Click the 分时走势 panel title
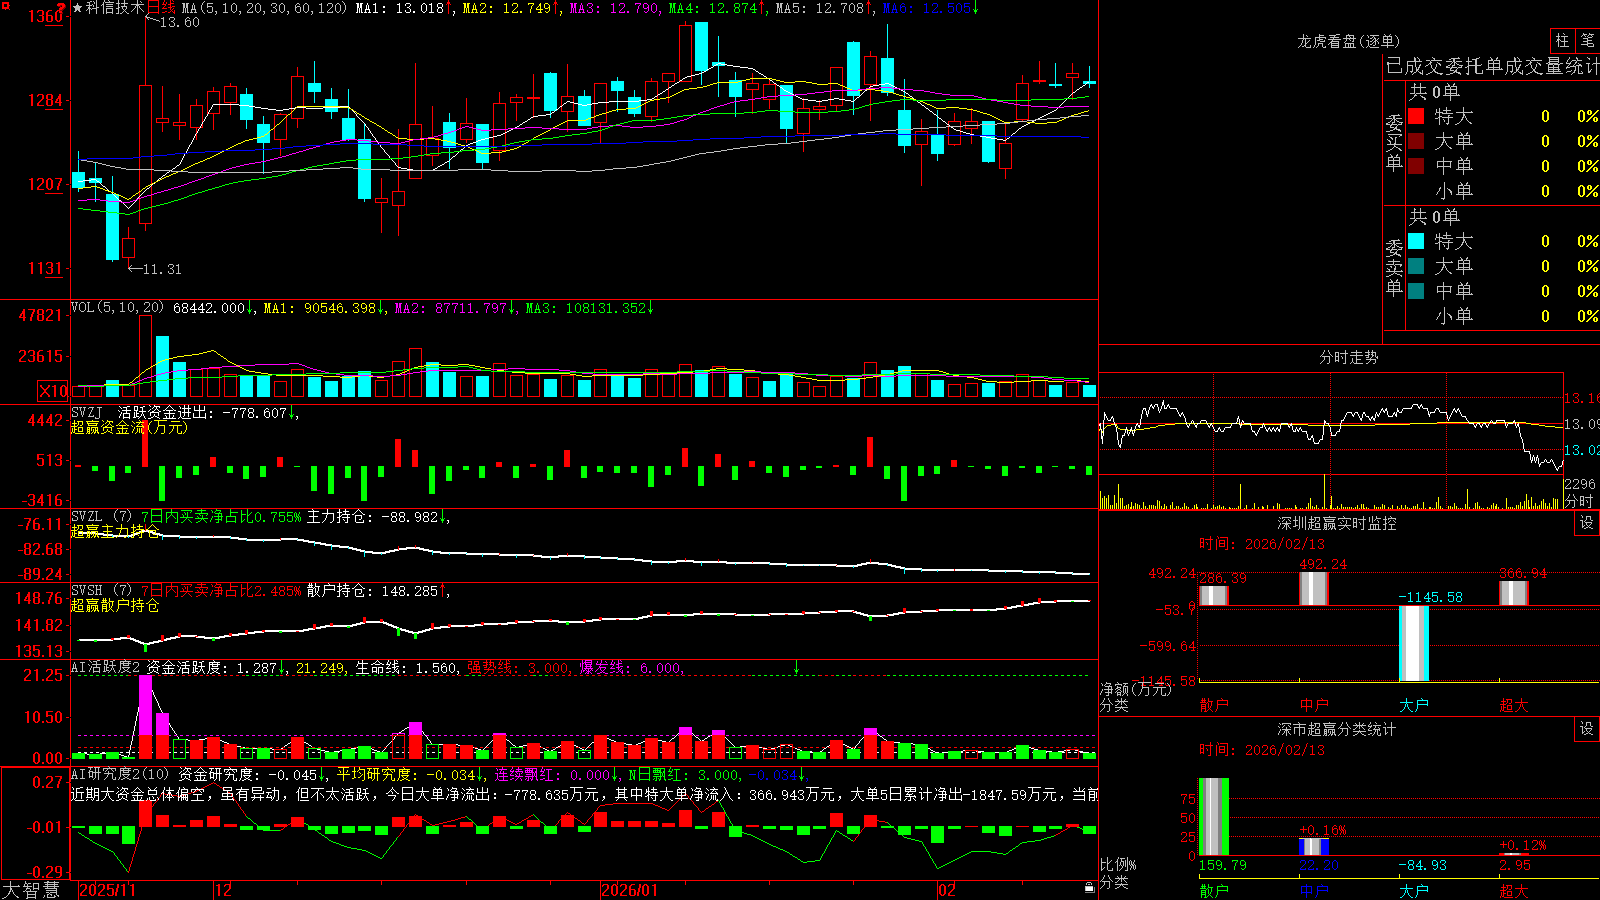Viewport: 1600px width, 900px height. (1348, 357)
